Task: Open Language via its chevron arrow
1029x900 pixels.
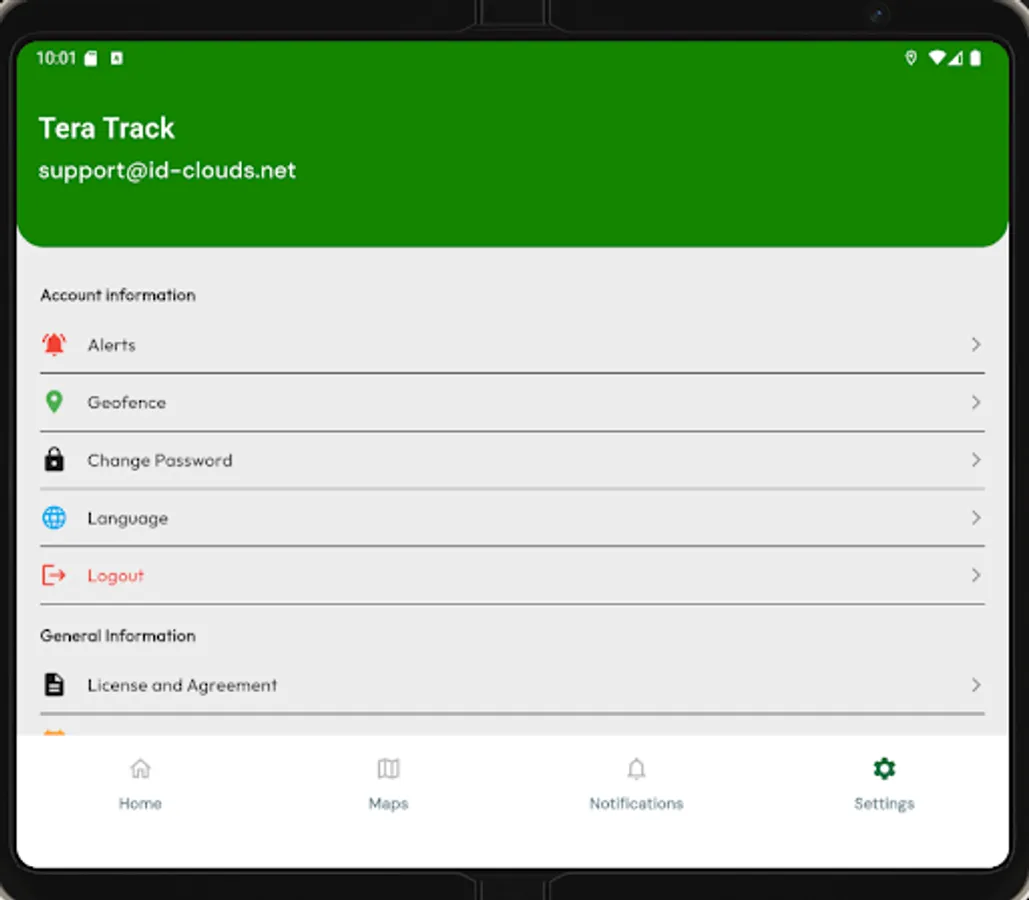Action: point(976,517)
